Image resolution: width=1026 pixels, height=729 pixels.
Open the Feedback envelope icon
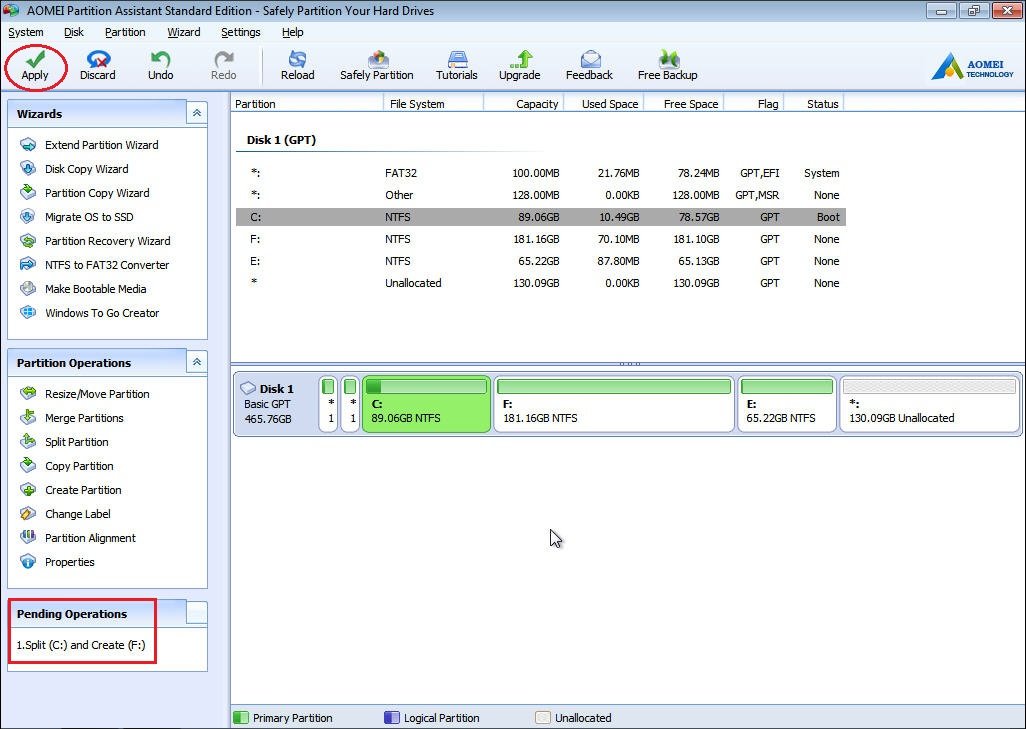[590, 60]
